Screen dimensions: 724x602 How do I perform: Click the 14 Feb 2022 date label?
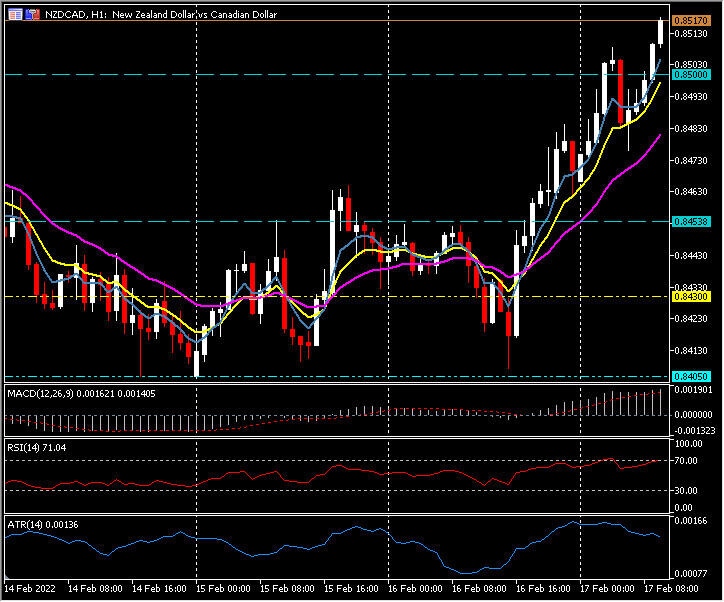[30, 589]
